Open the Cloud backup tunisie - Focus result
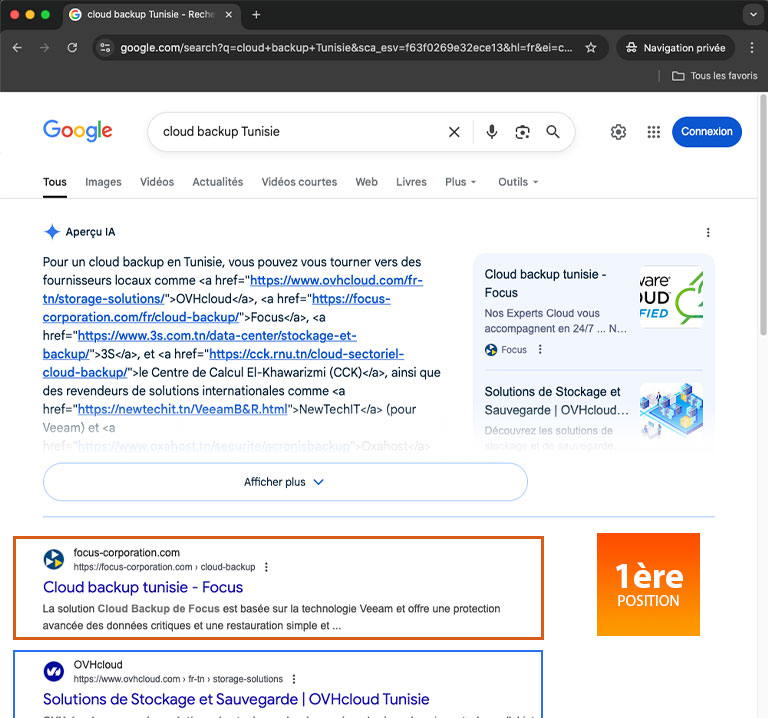The height and width of the screenshot is (718, 768). pyautogui.click(x=143, y=587)
